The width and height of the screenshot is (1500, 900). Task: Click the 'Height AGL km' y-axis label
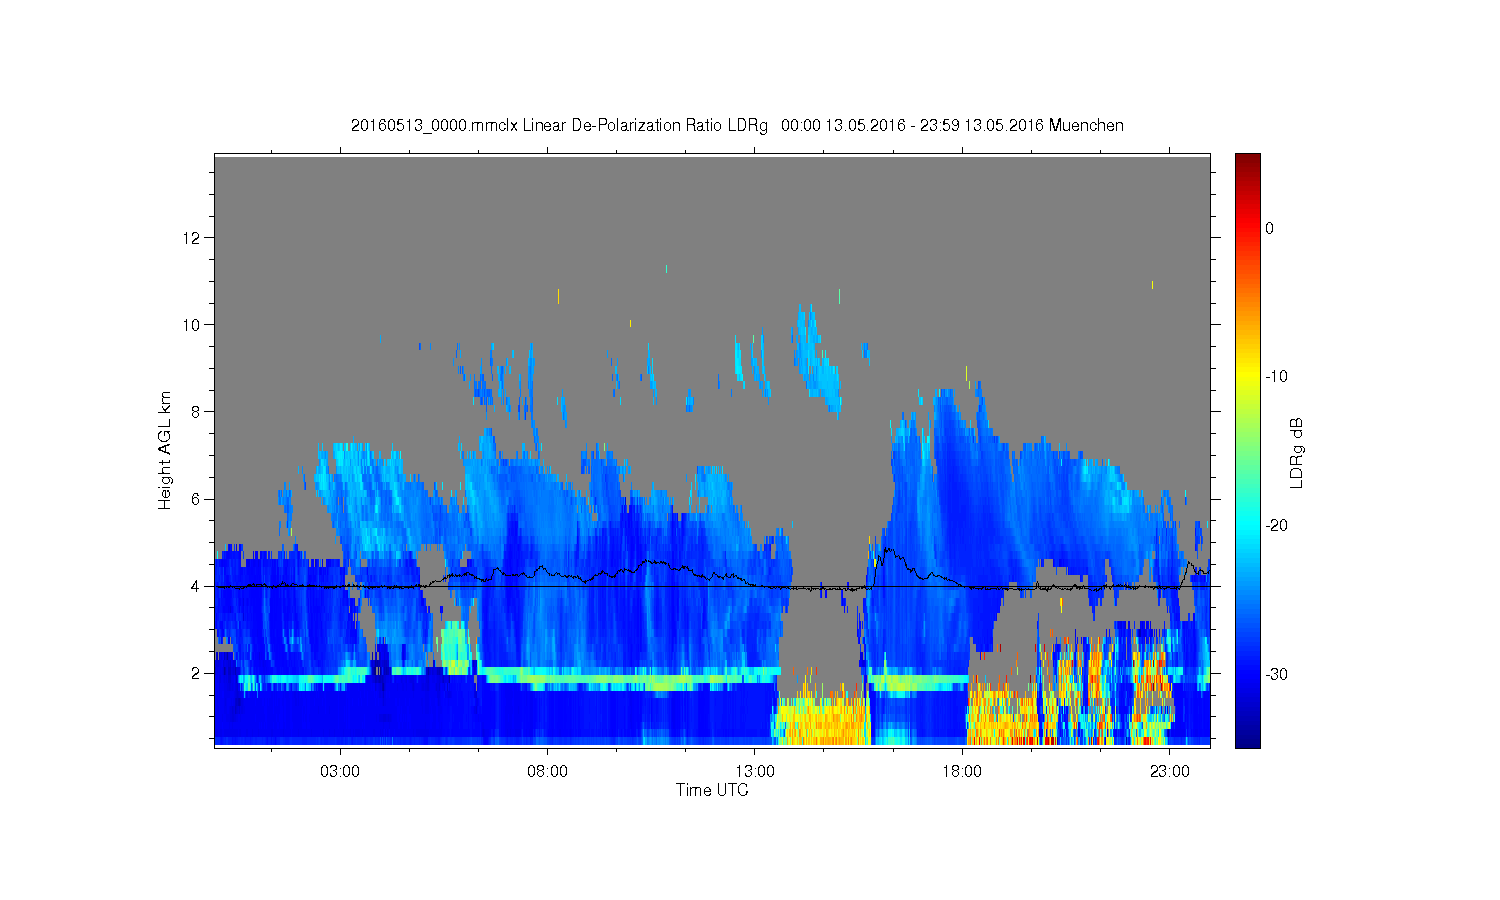(x=165, y=450)
